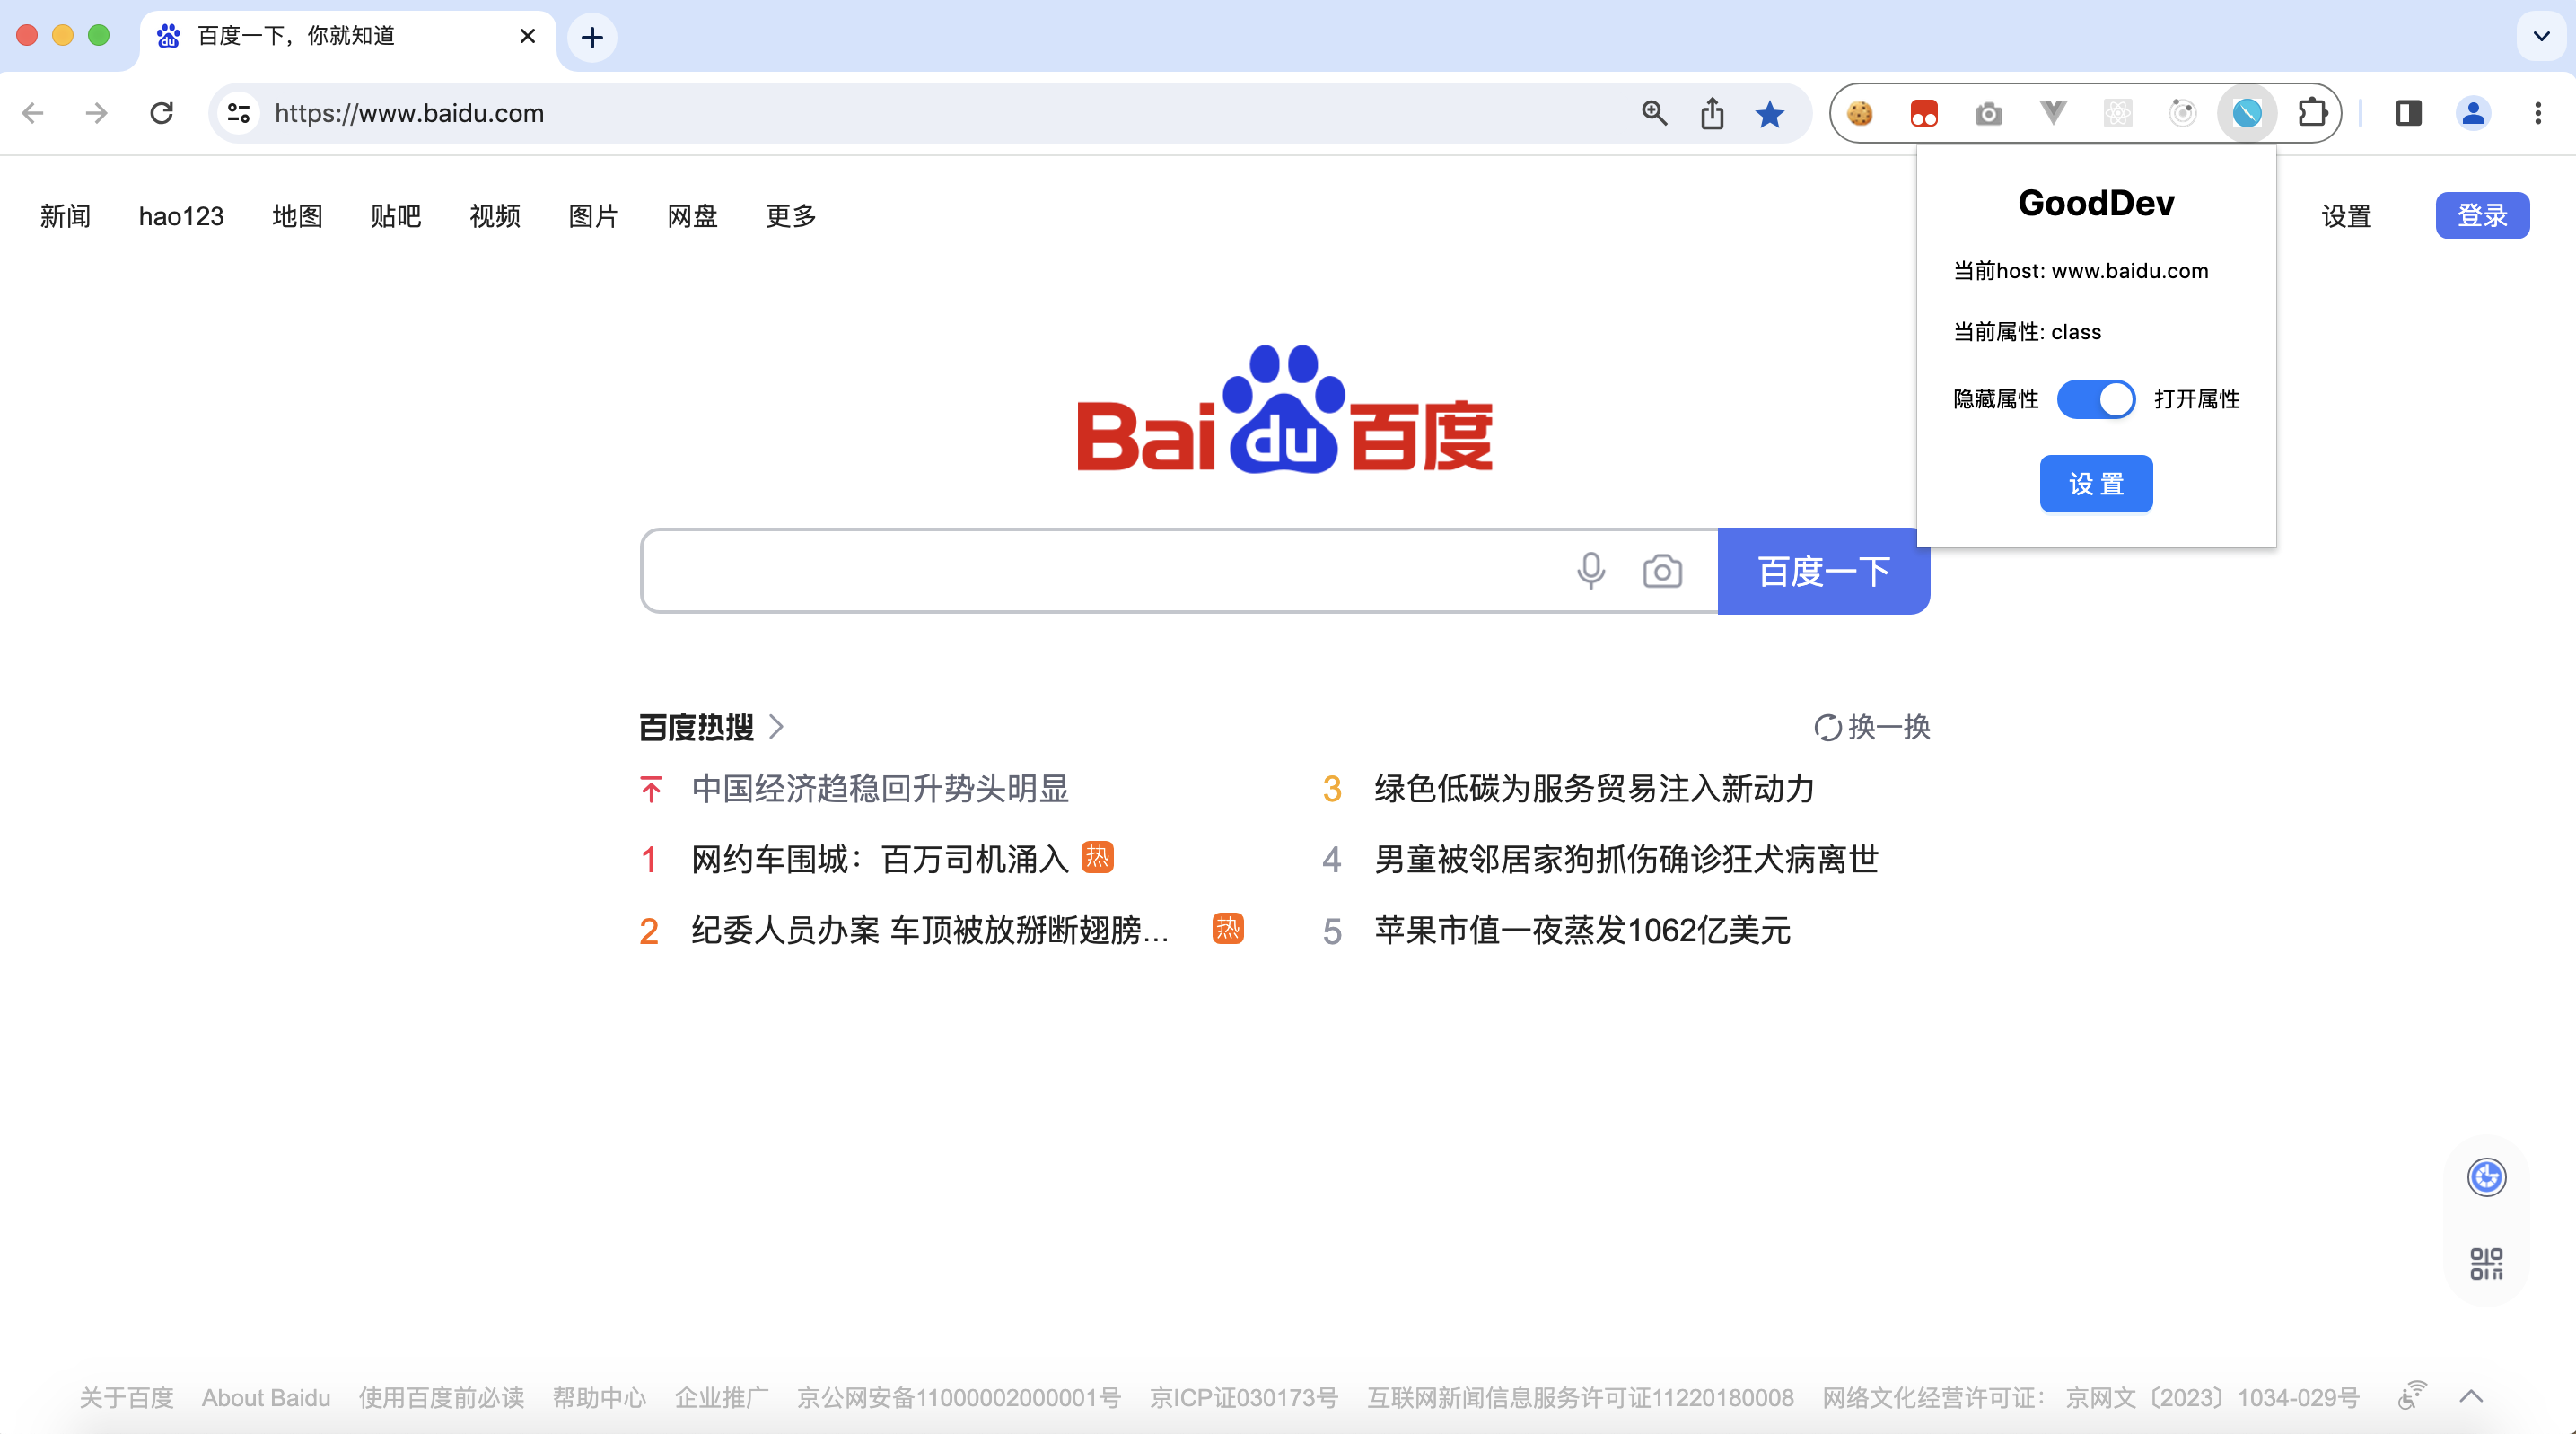Screen dimensions: 2576x1434
Task: Open the Extensions puzzle menu
Action: [x=2312, y=113]
